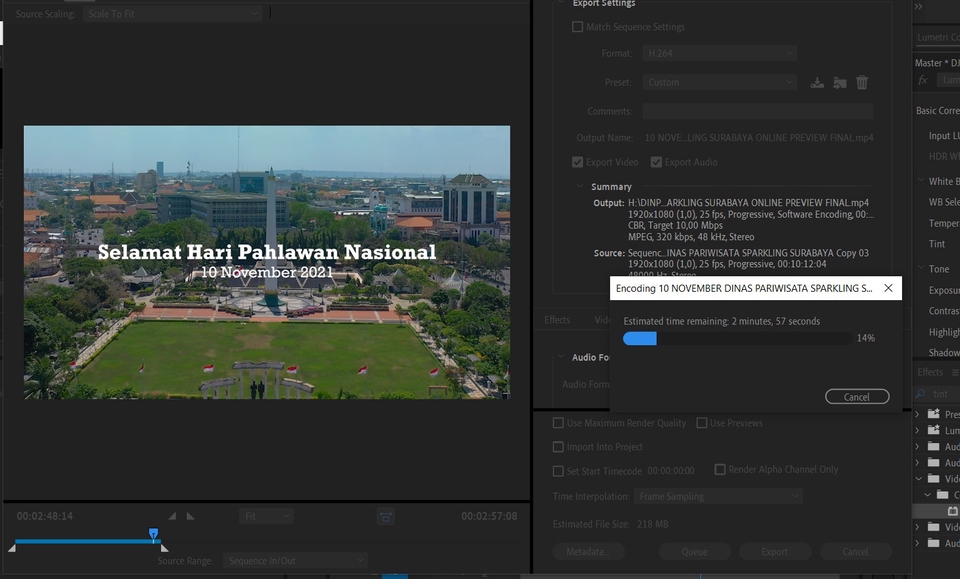Open the Format H.264 dropdown

[719, 53]
